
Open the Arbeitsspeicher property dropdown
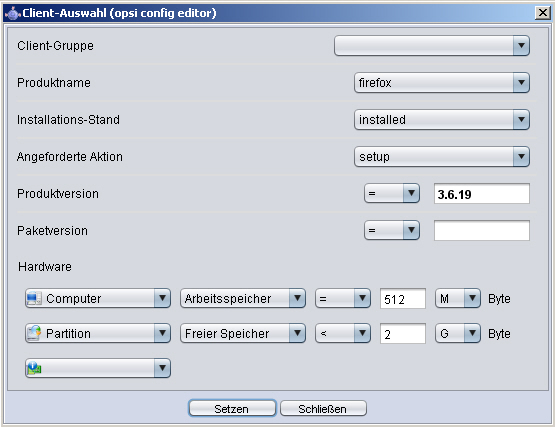243,298
